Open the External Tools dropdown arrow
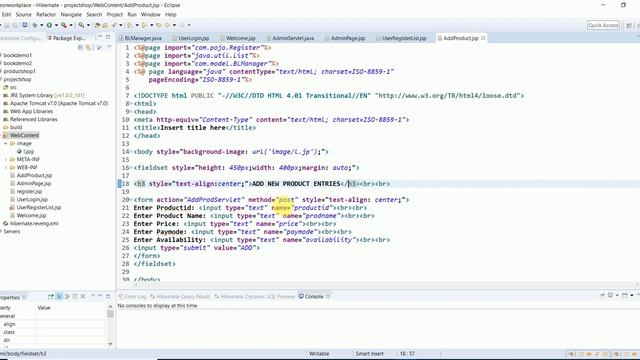Viewport: 640px width, 360px height. [x=71, y=25]
